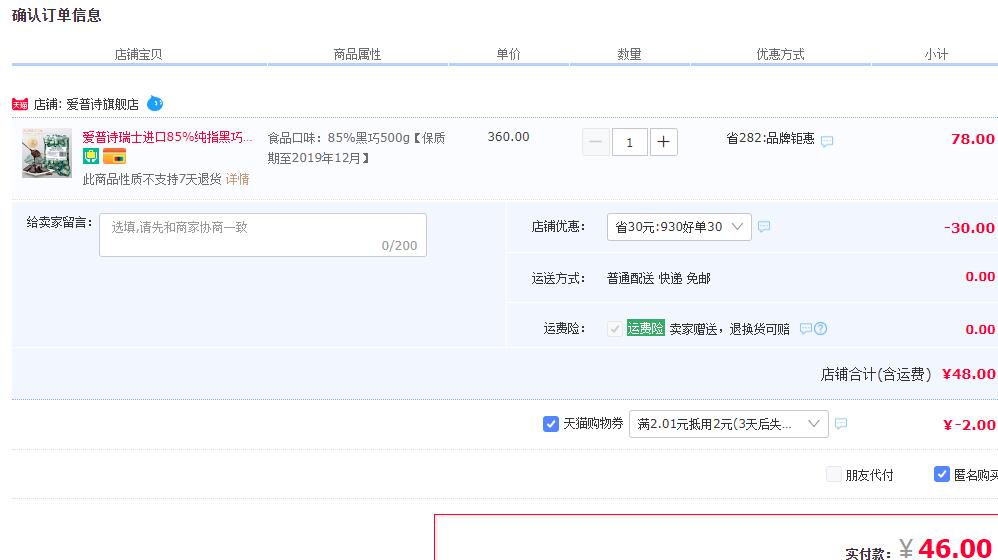Click the 店铺合计(含运费) label

pos(876,374)
